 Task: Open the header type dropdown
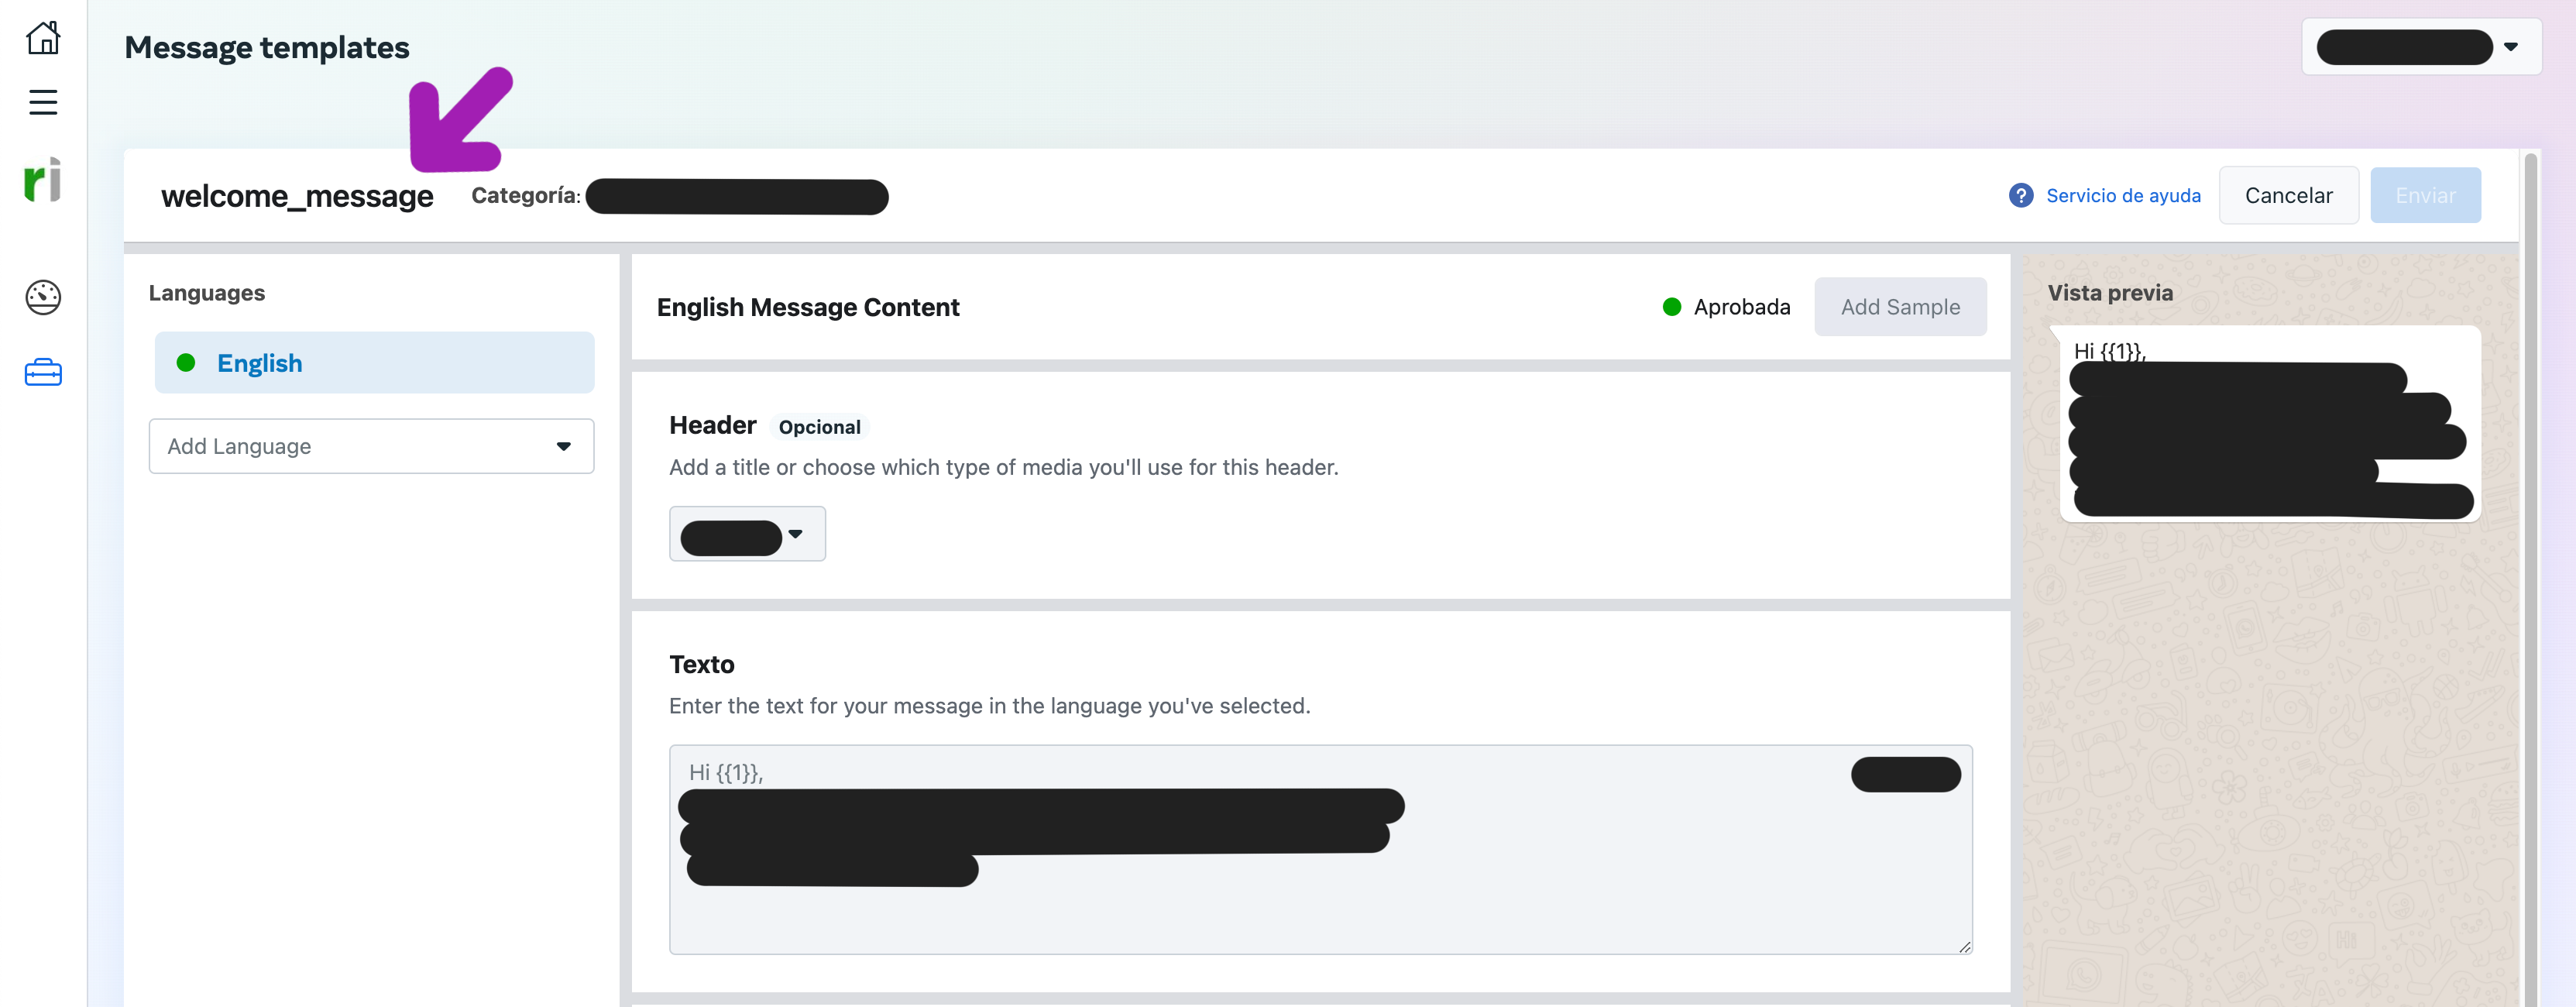click(x=747, y=534)
